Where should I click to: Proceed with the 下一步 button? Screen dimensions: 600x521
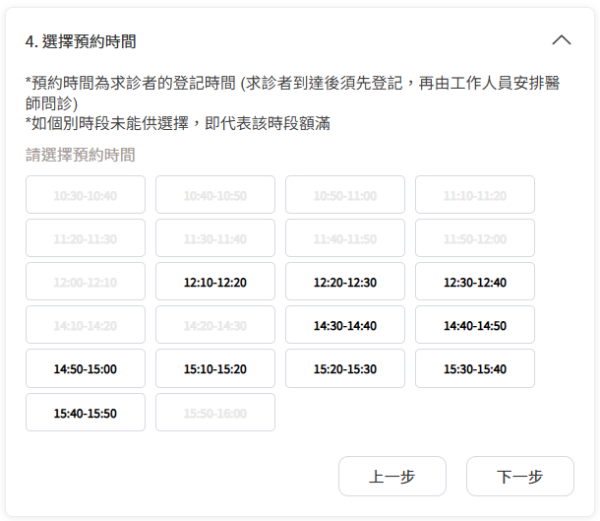click(520, 476)
